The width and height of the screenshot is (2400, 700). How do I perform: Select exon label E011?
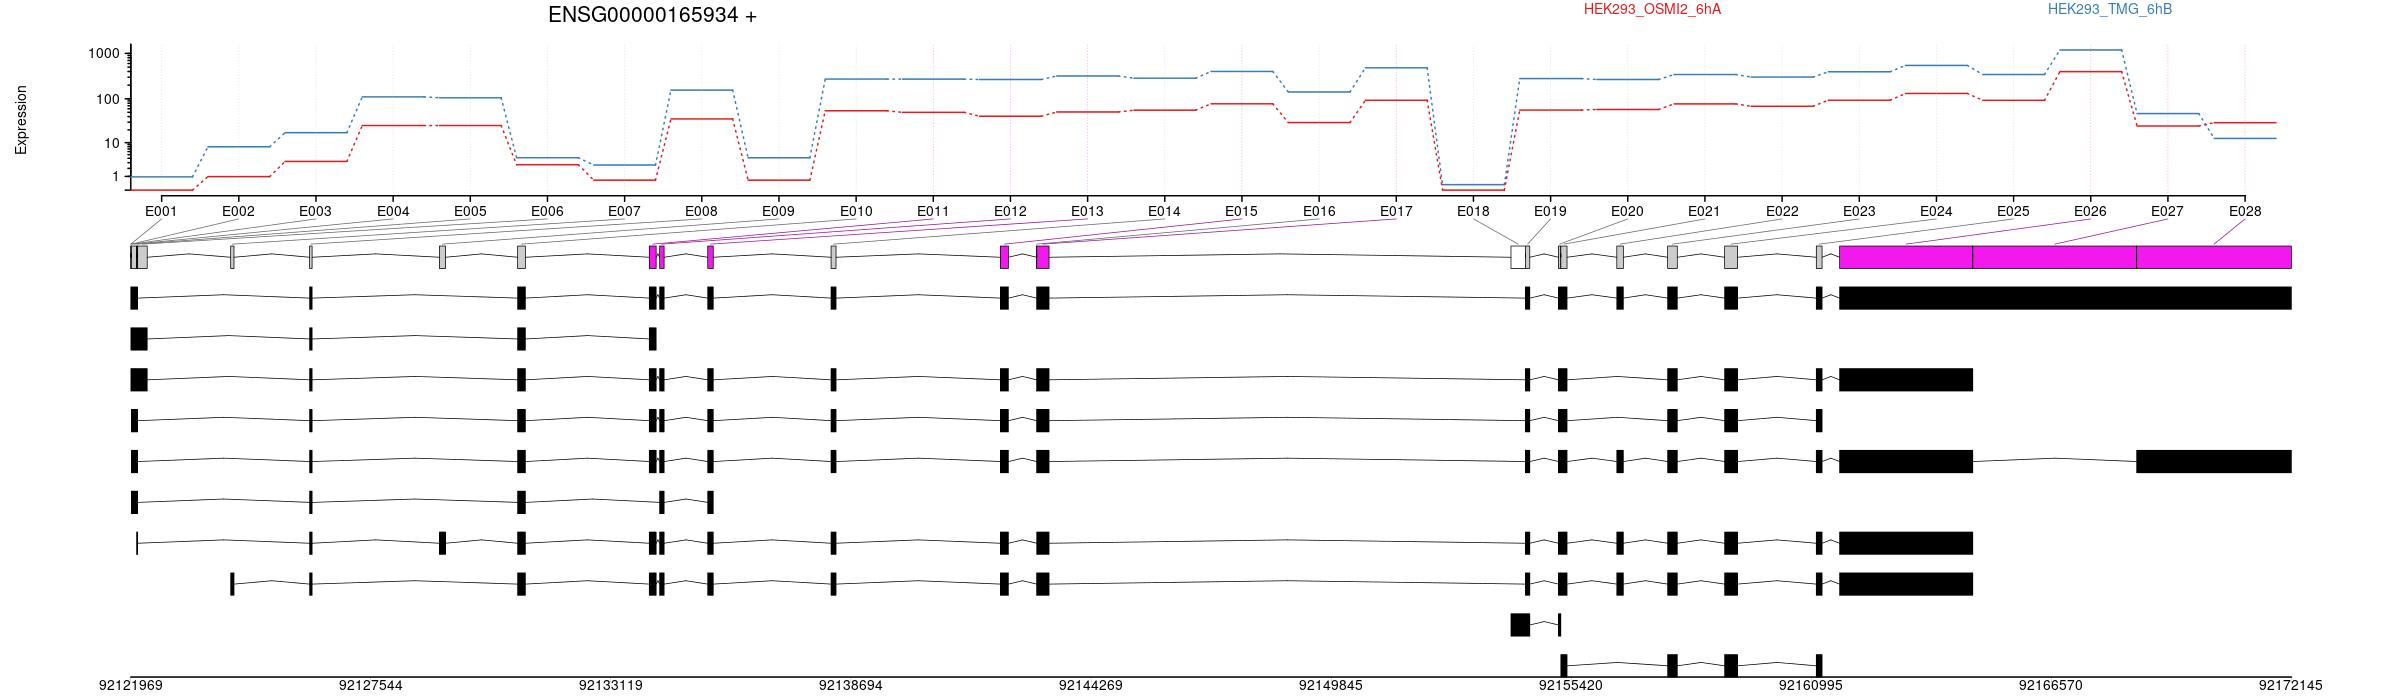click(x=933, y=211)
